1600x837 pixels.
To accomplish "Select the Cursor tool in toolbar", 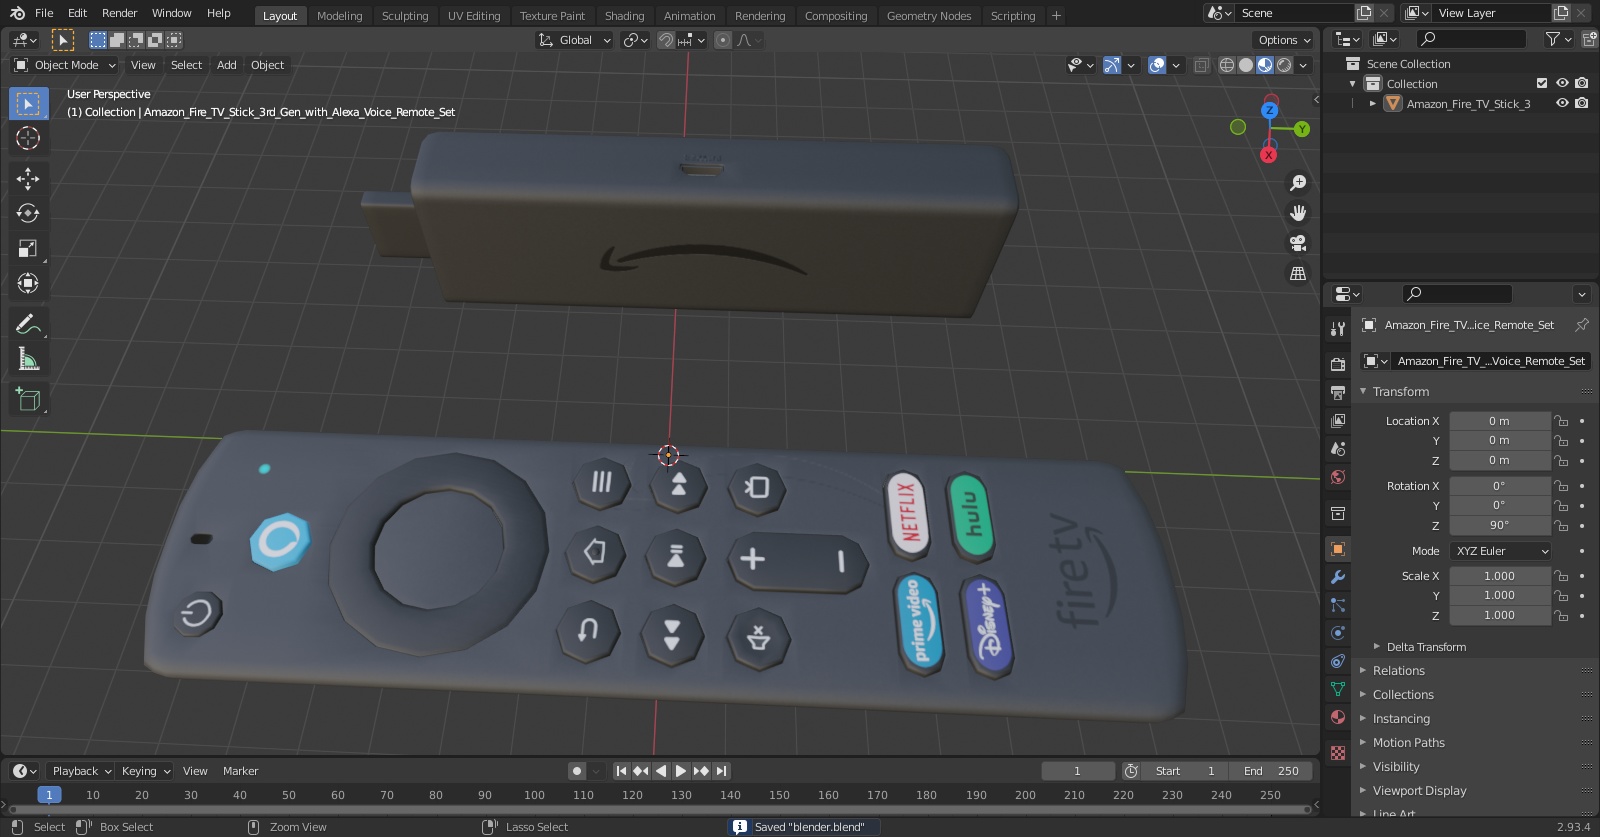I will pos(28,138).
